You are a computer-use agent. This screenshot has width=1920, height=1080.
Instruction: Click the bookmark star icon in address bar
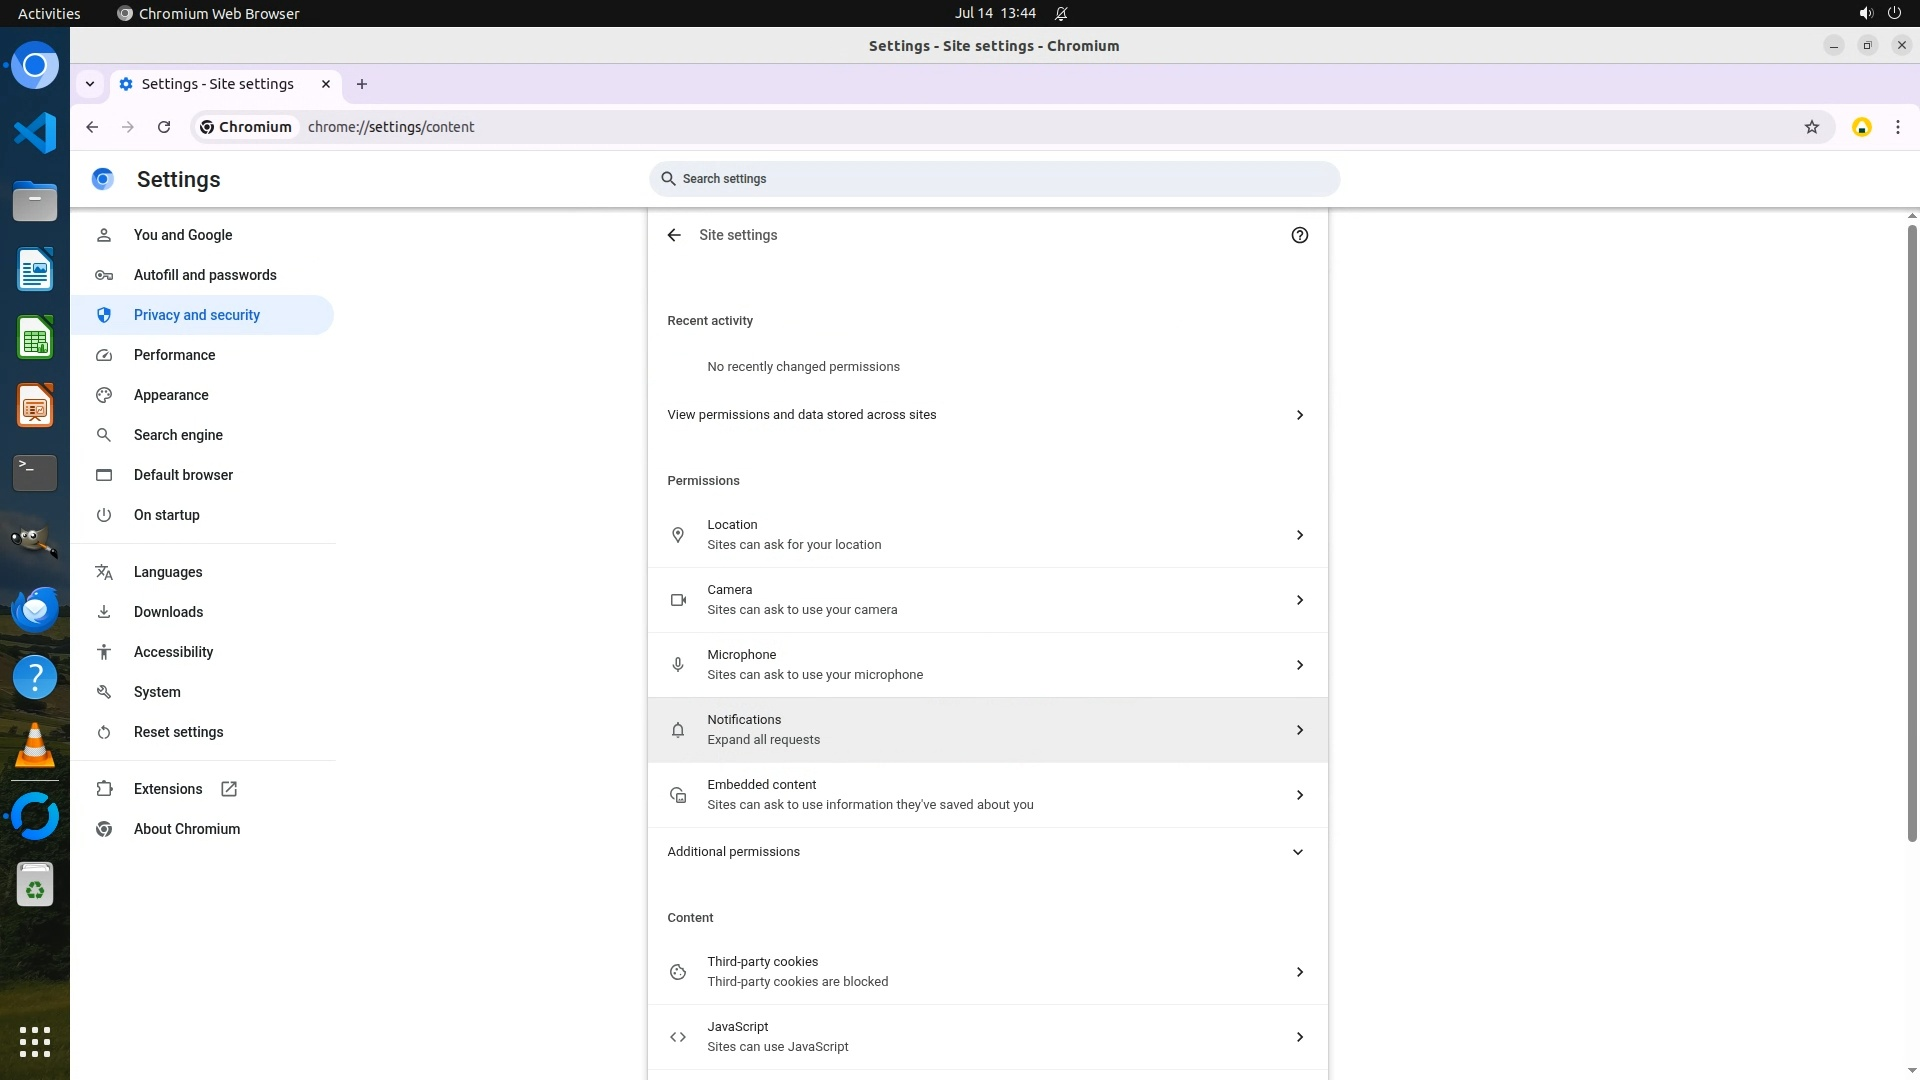coord(1811,127)
